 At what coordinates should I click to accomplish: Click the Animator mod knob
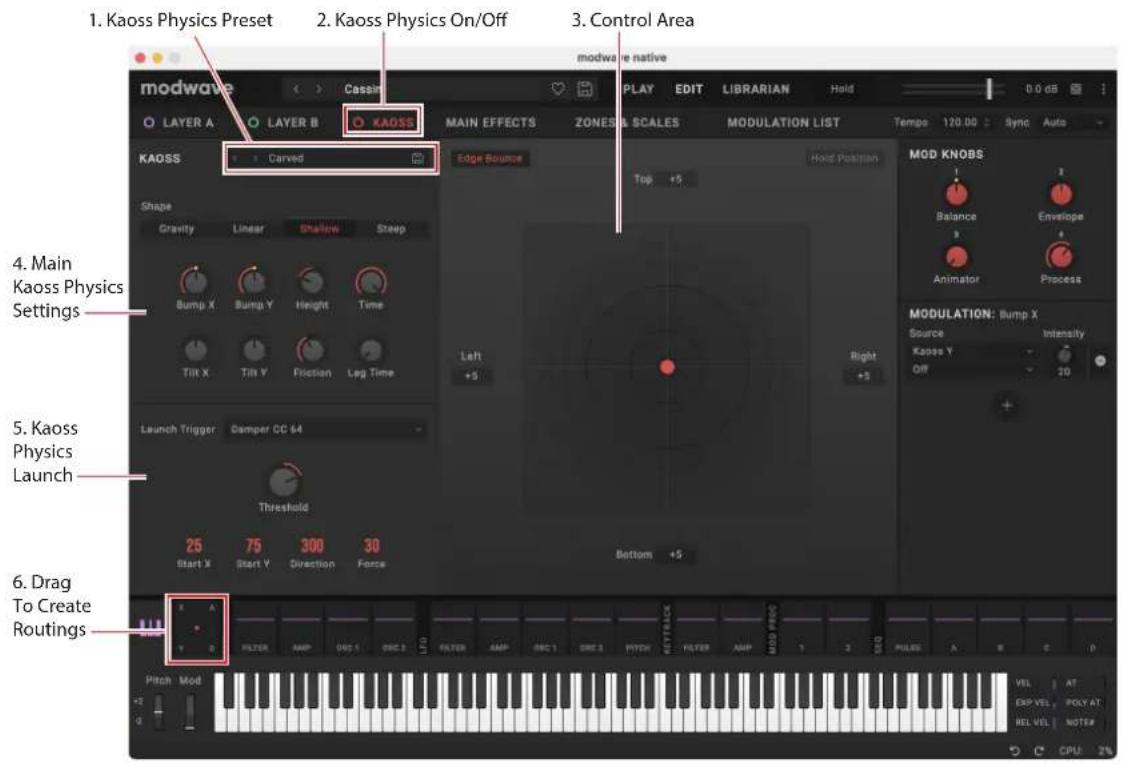[956, 256]
